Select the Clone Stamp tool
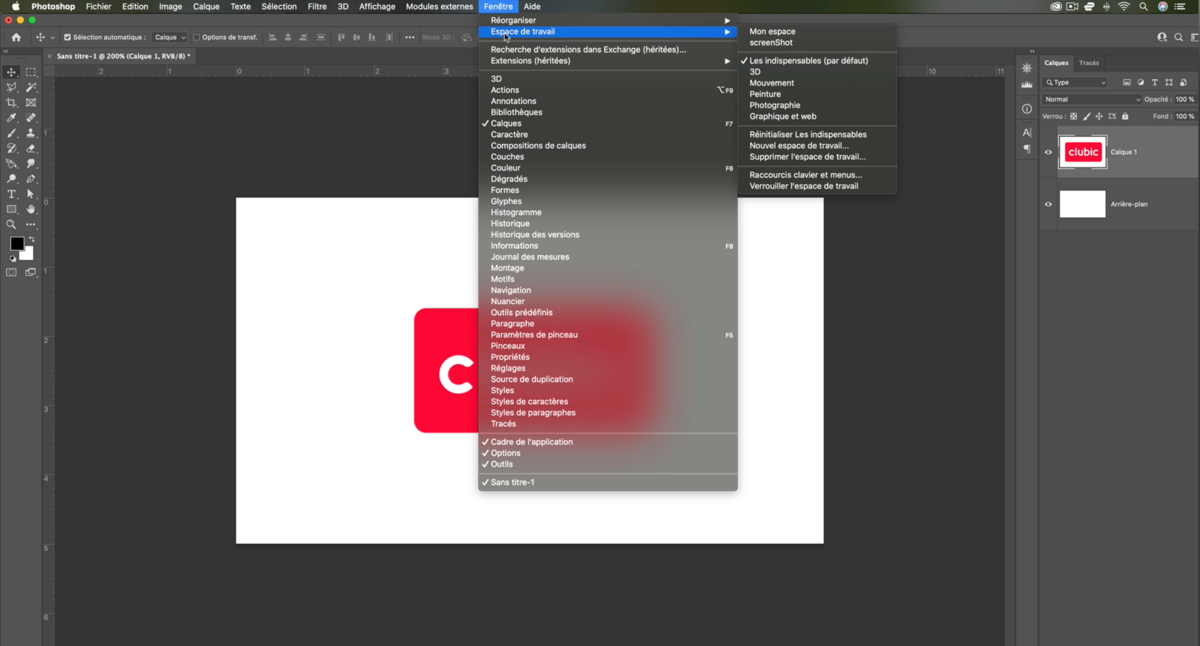Screen dimensions: 1200x646 [x=31, y=133]
